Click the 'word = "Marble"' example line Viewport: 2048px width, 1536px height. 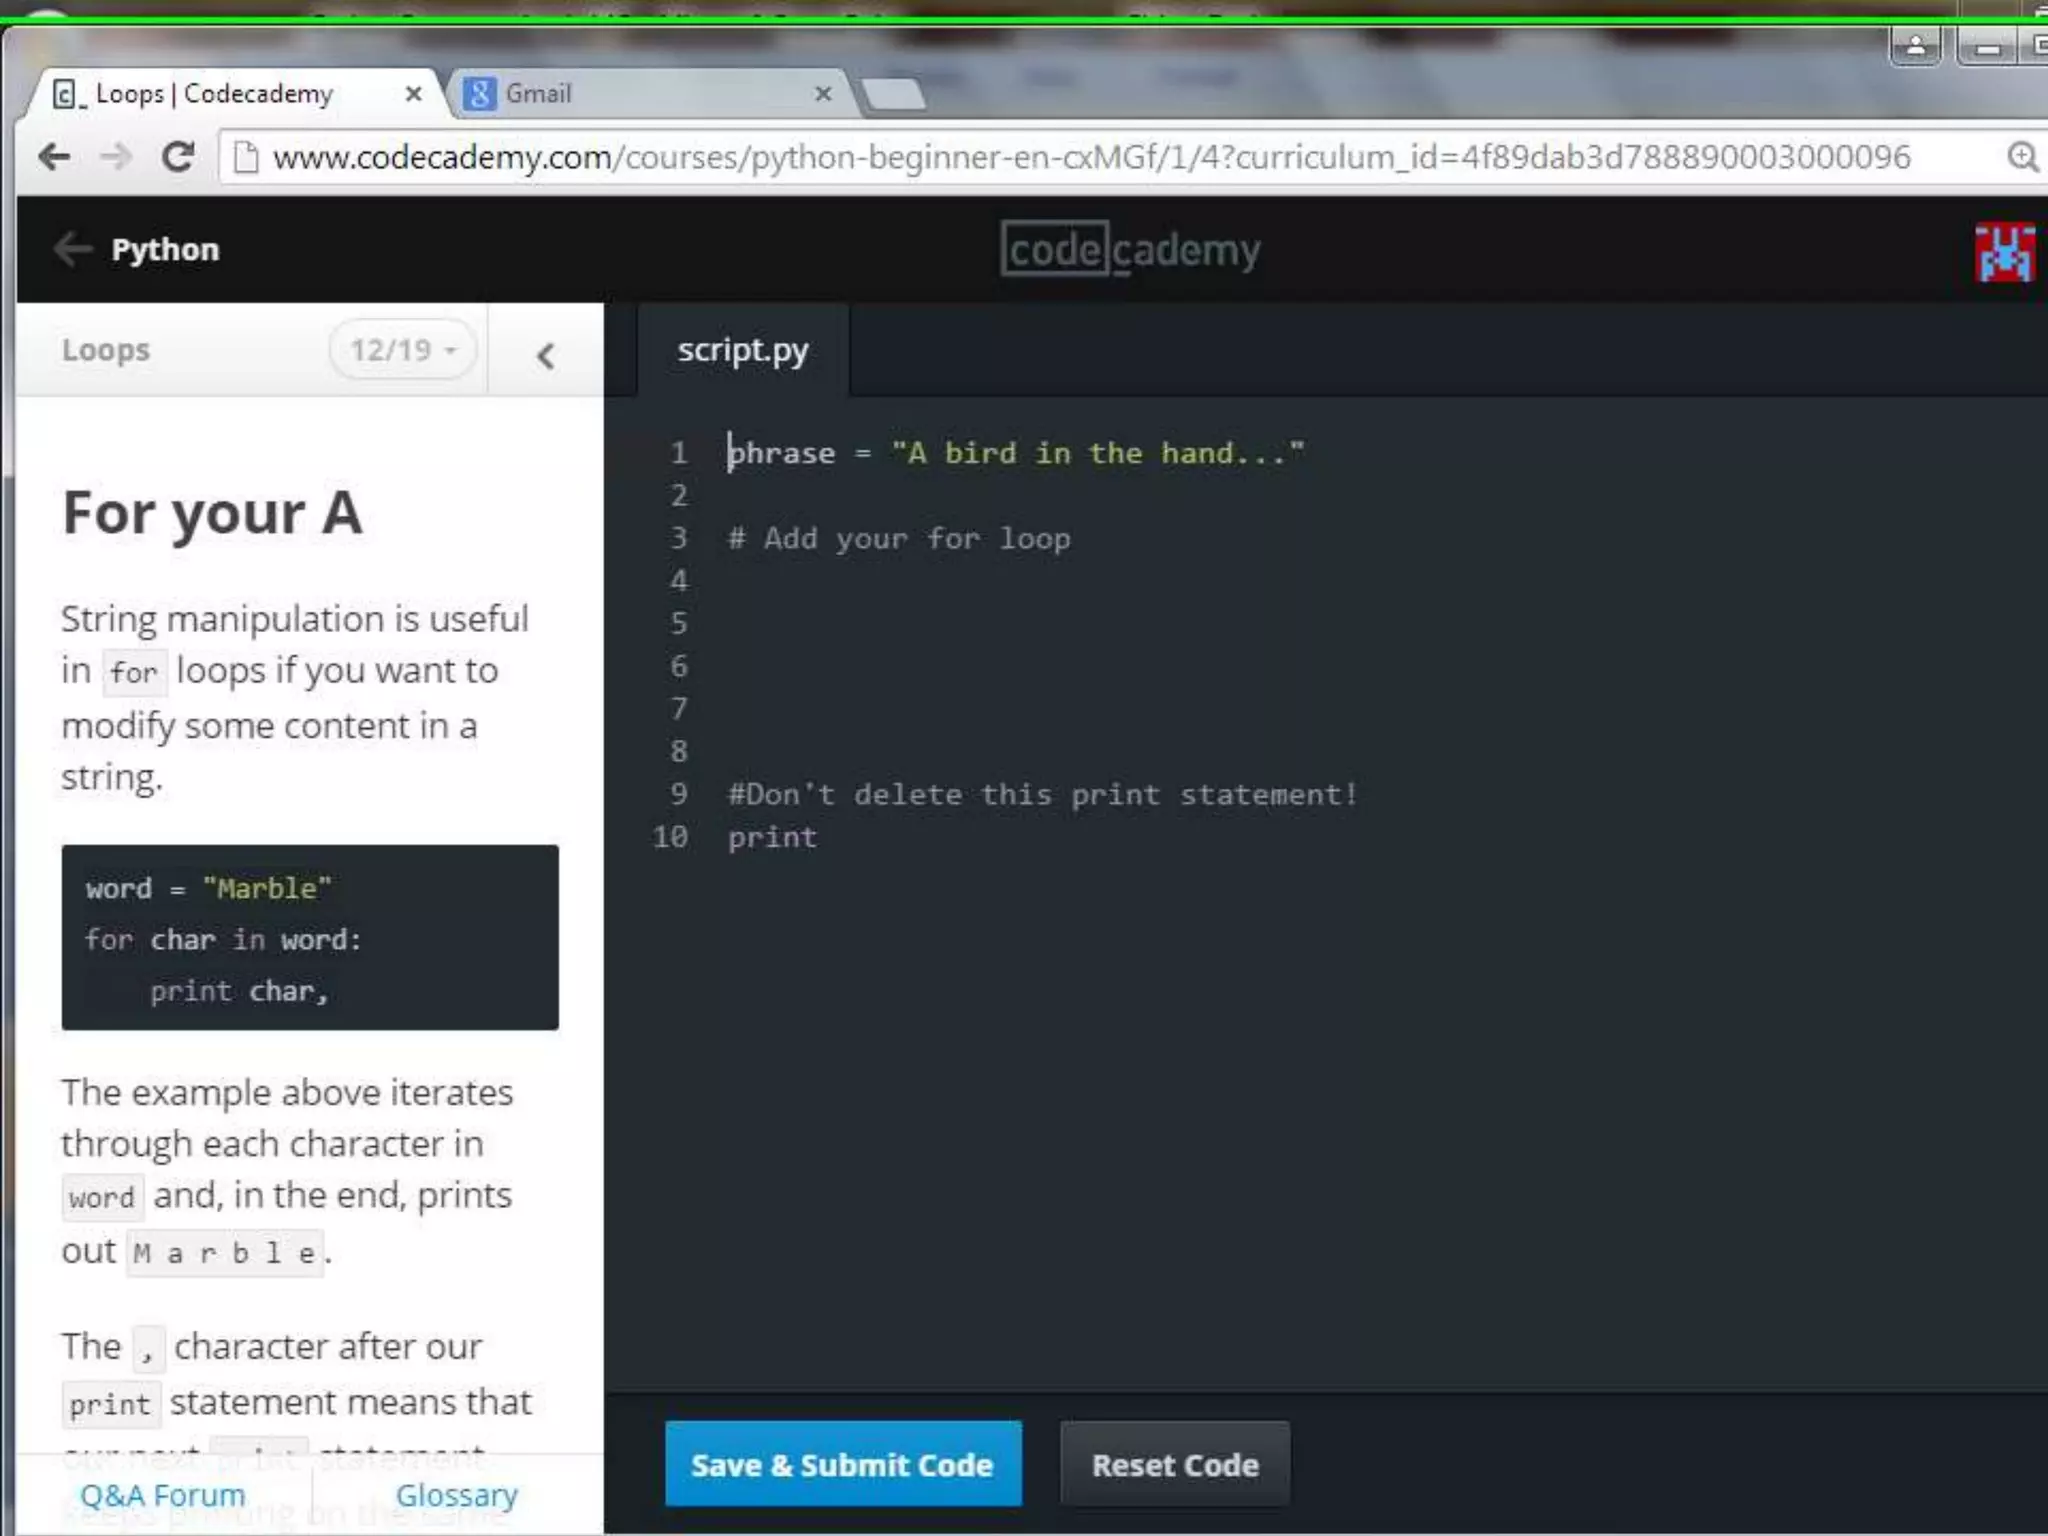pyautogui.click(x=208, y=888)
